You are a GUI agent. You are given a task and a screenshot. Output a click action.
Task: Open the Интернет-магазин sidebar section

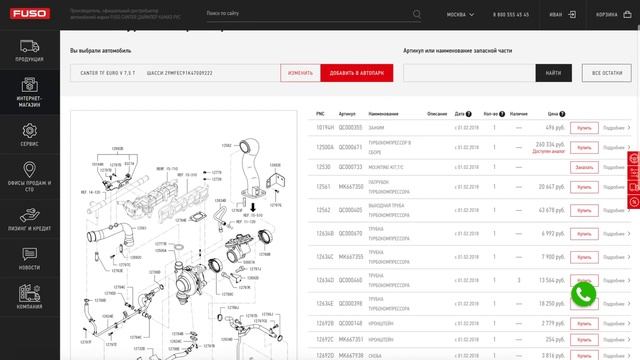click(29, 92)
